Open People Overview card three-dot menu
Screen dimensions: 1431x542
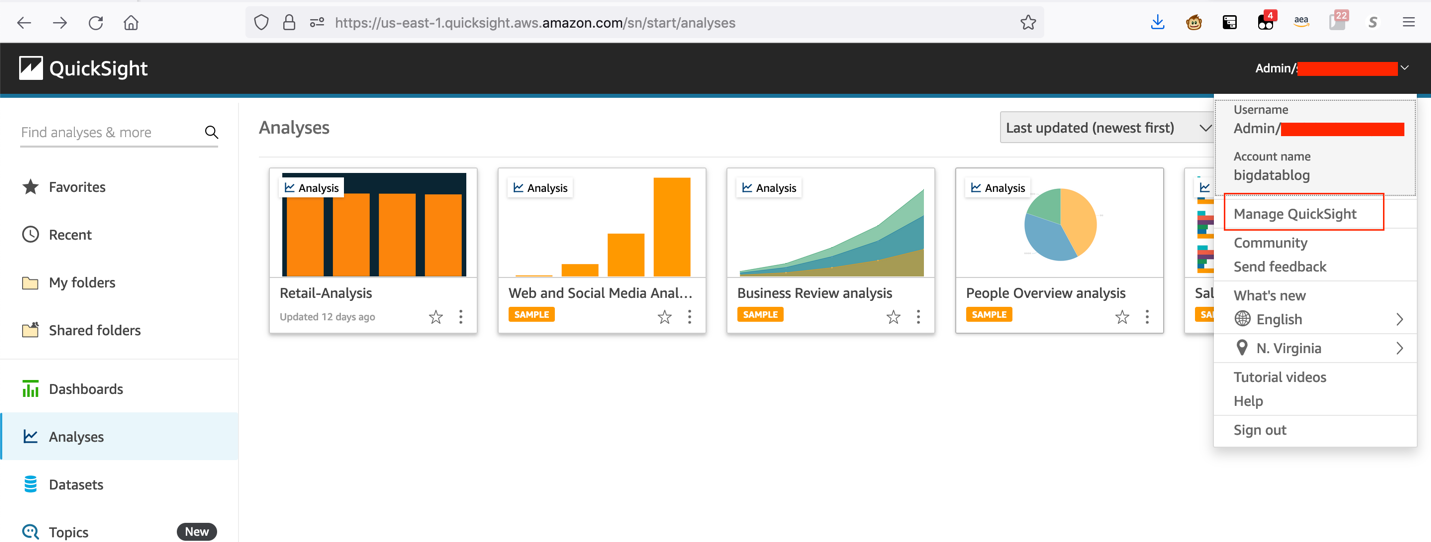coord(1147,317)
